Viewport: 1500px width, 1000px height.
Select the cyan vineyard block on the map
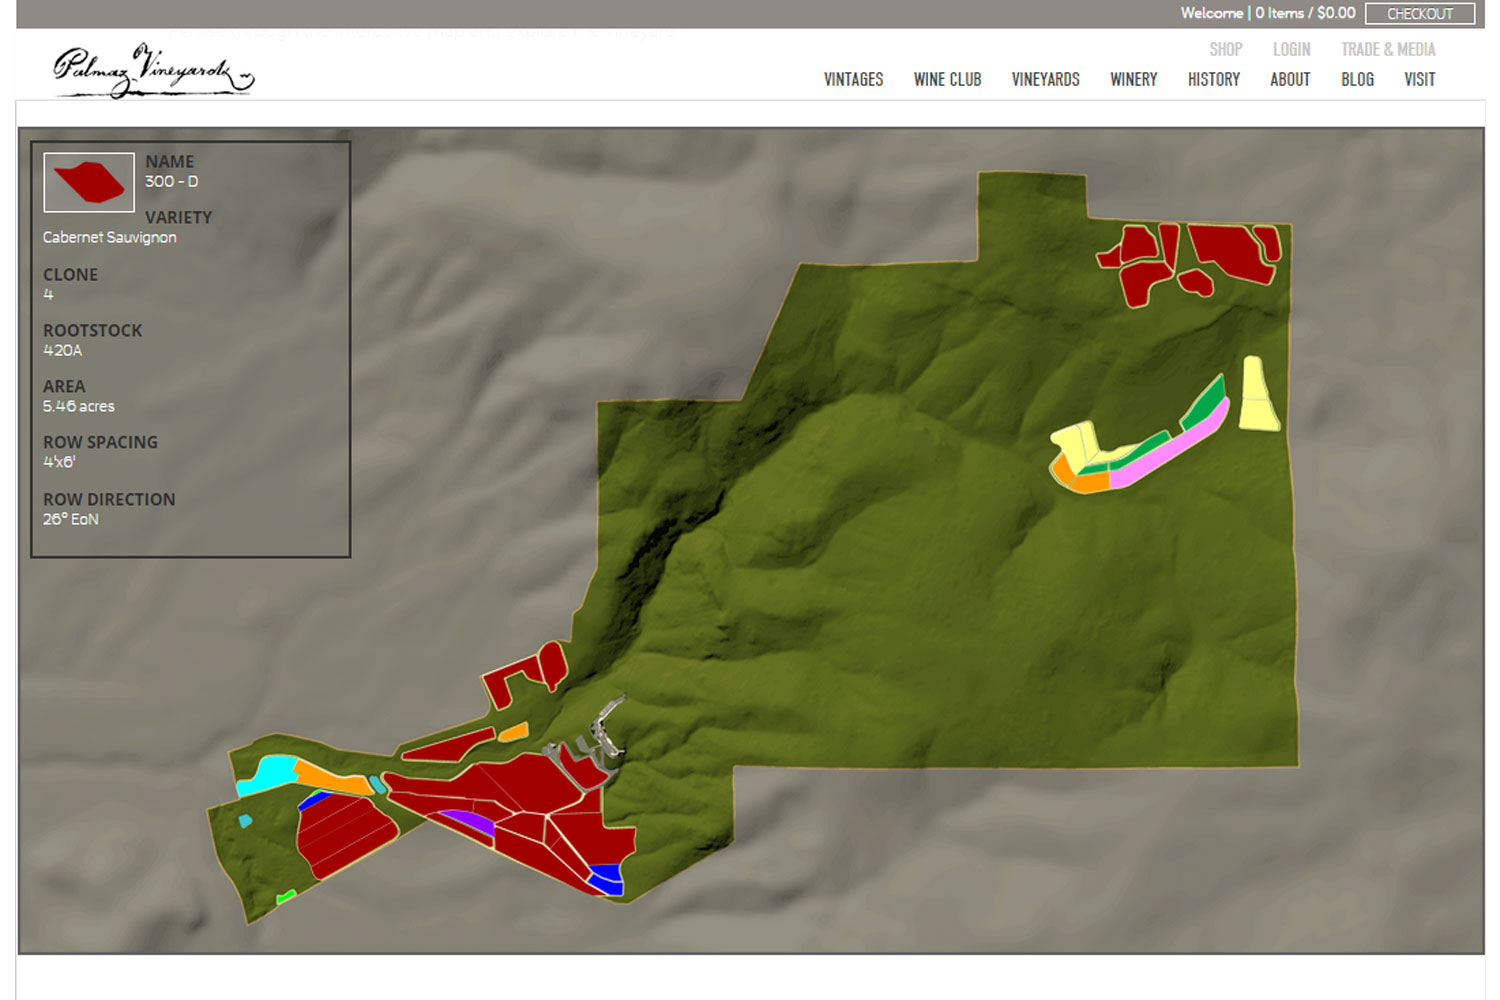[267, 774]
